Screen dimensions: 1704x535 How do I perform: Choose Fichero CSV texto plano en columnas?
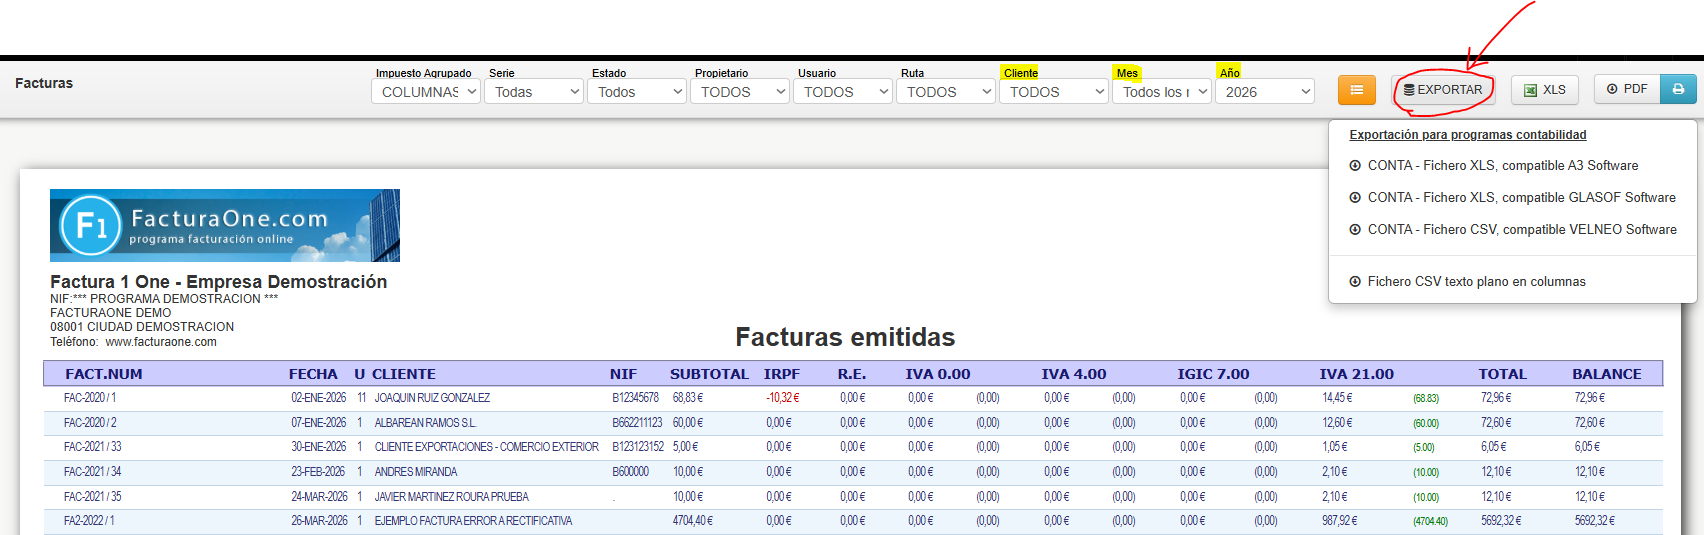point(1467,282)
